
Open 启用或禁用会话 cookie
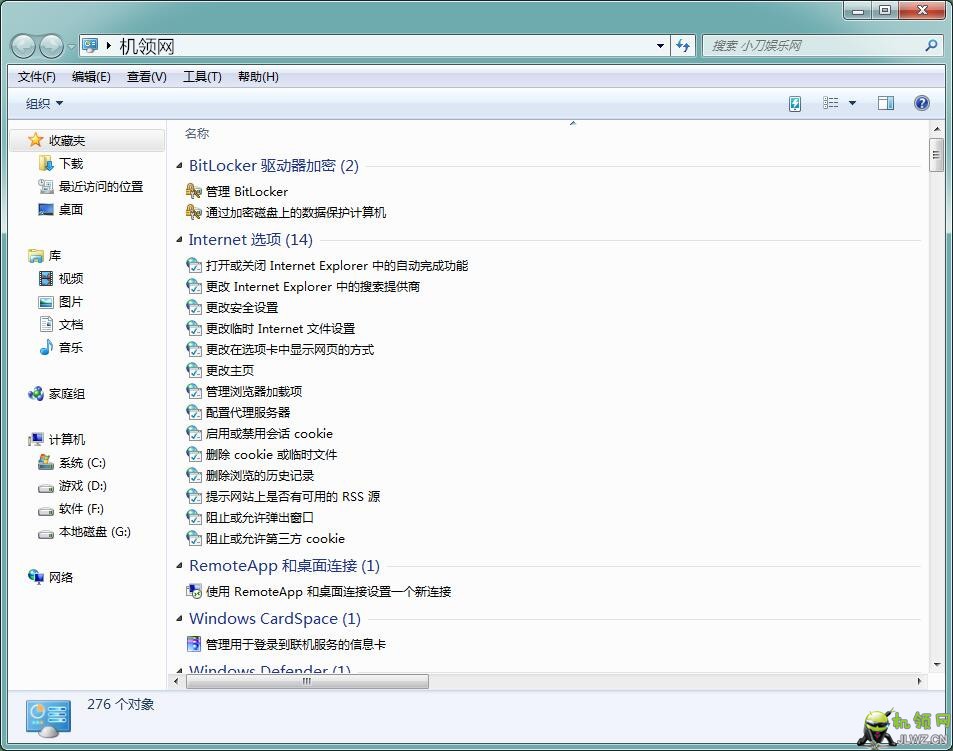pos(269,434)
